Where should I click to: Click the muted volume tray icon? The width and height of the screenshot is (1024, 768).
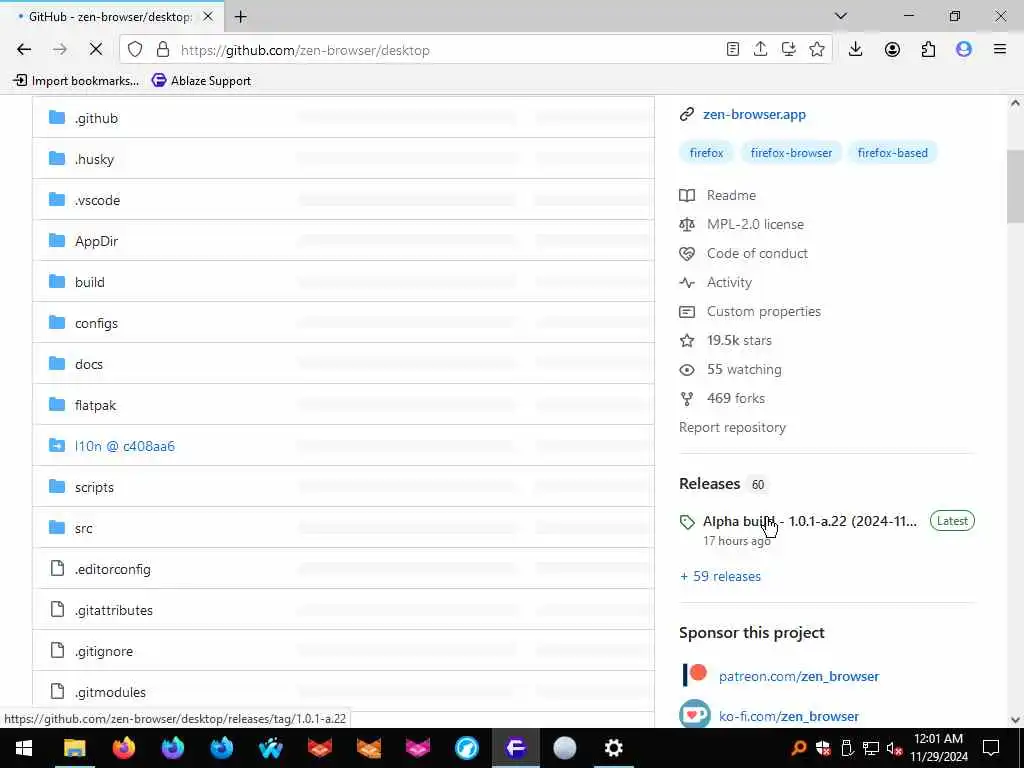893,748
